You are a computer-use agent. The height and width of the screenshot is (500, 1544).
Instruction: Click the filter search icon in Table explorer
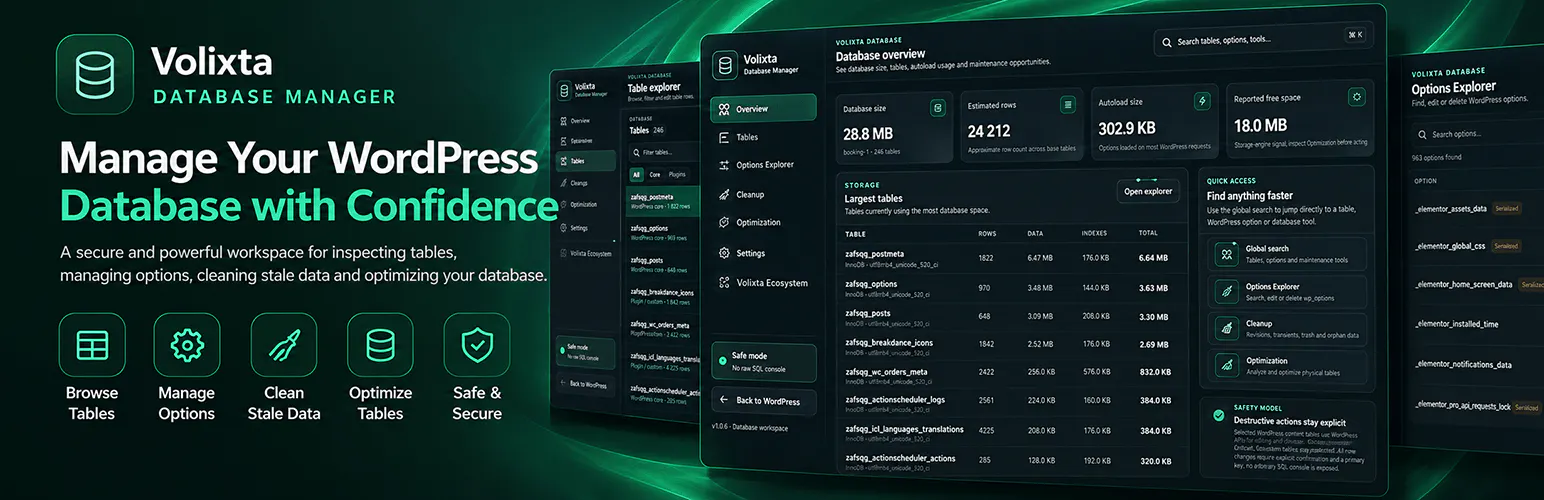pos(636,152)
